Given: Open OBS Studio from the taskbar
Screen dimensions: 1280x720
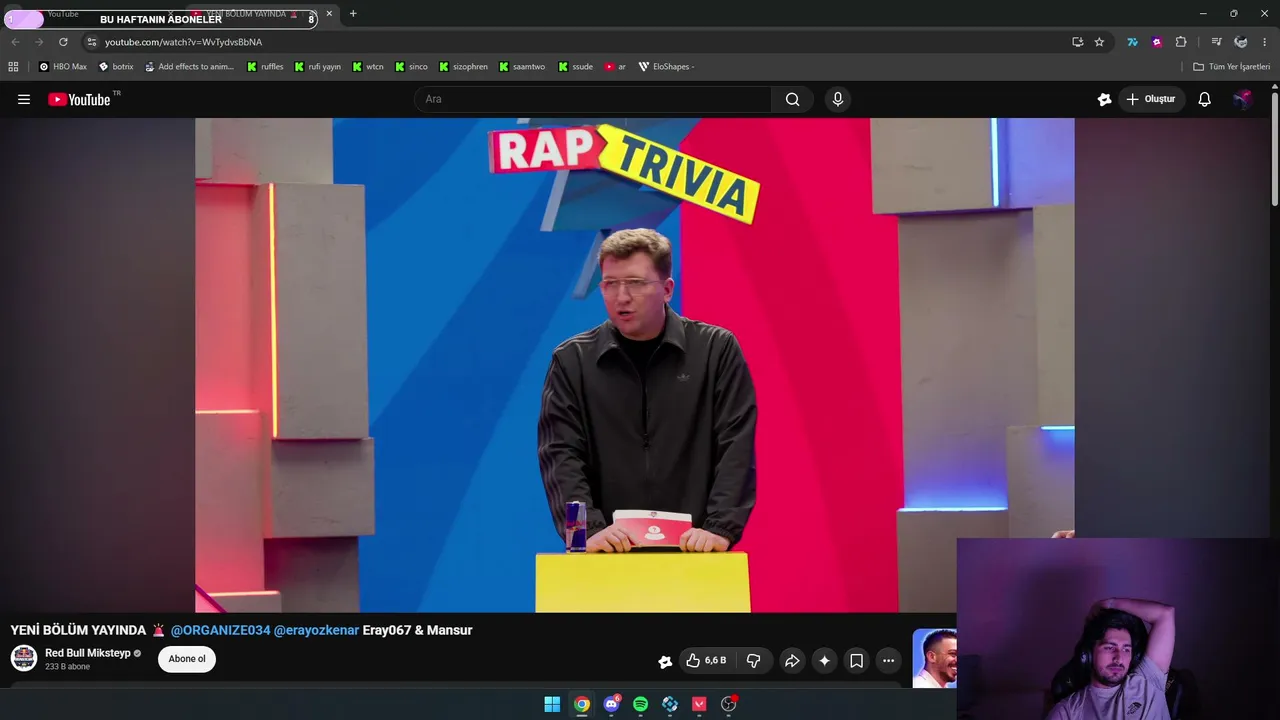Looking at the screenshot, I should 728,704.
